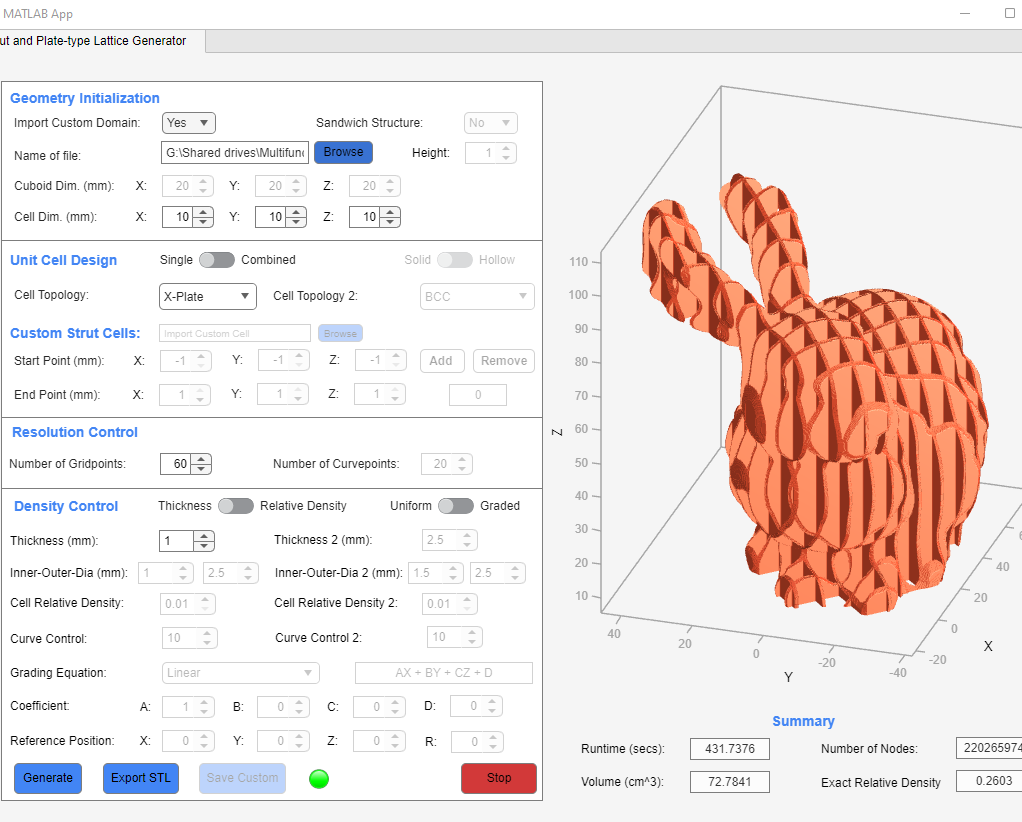This screenshot has height=822, width=1022.
Task: Click the grading equation AX + BY + CZ + D field
Action: point(444,673)
